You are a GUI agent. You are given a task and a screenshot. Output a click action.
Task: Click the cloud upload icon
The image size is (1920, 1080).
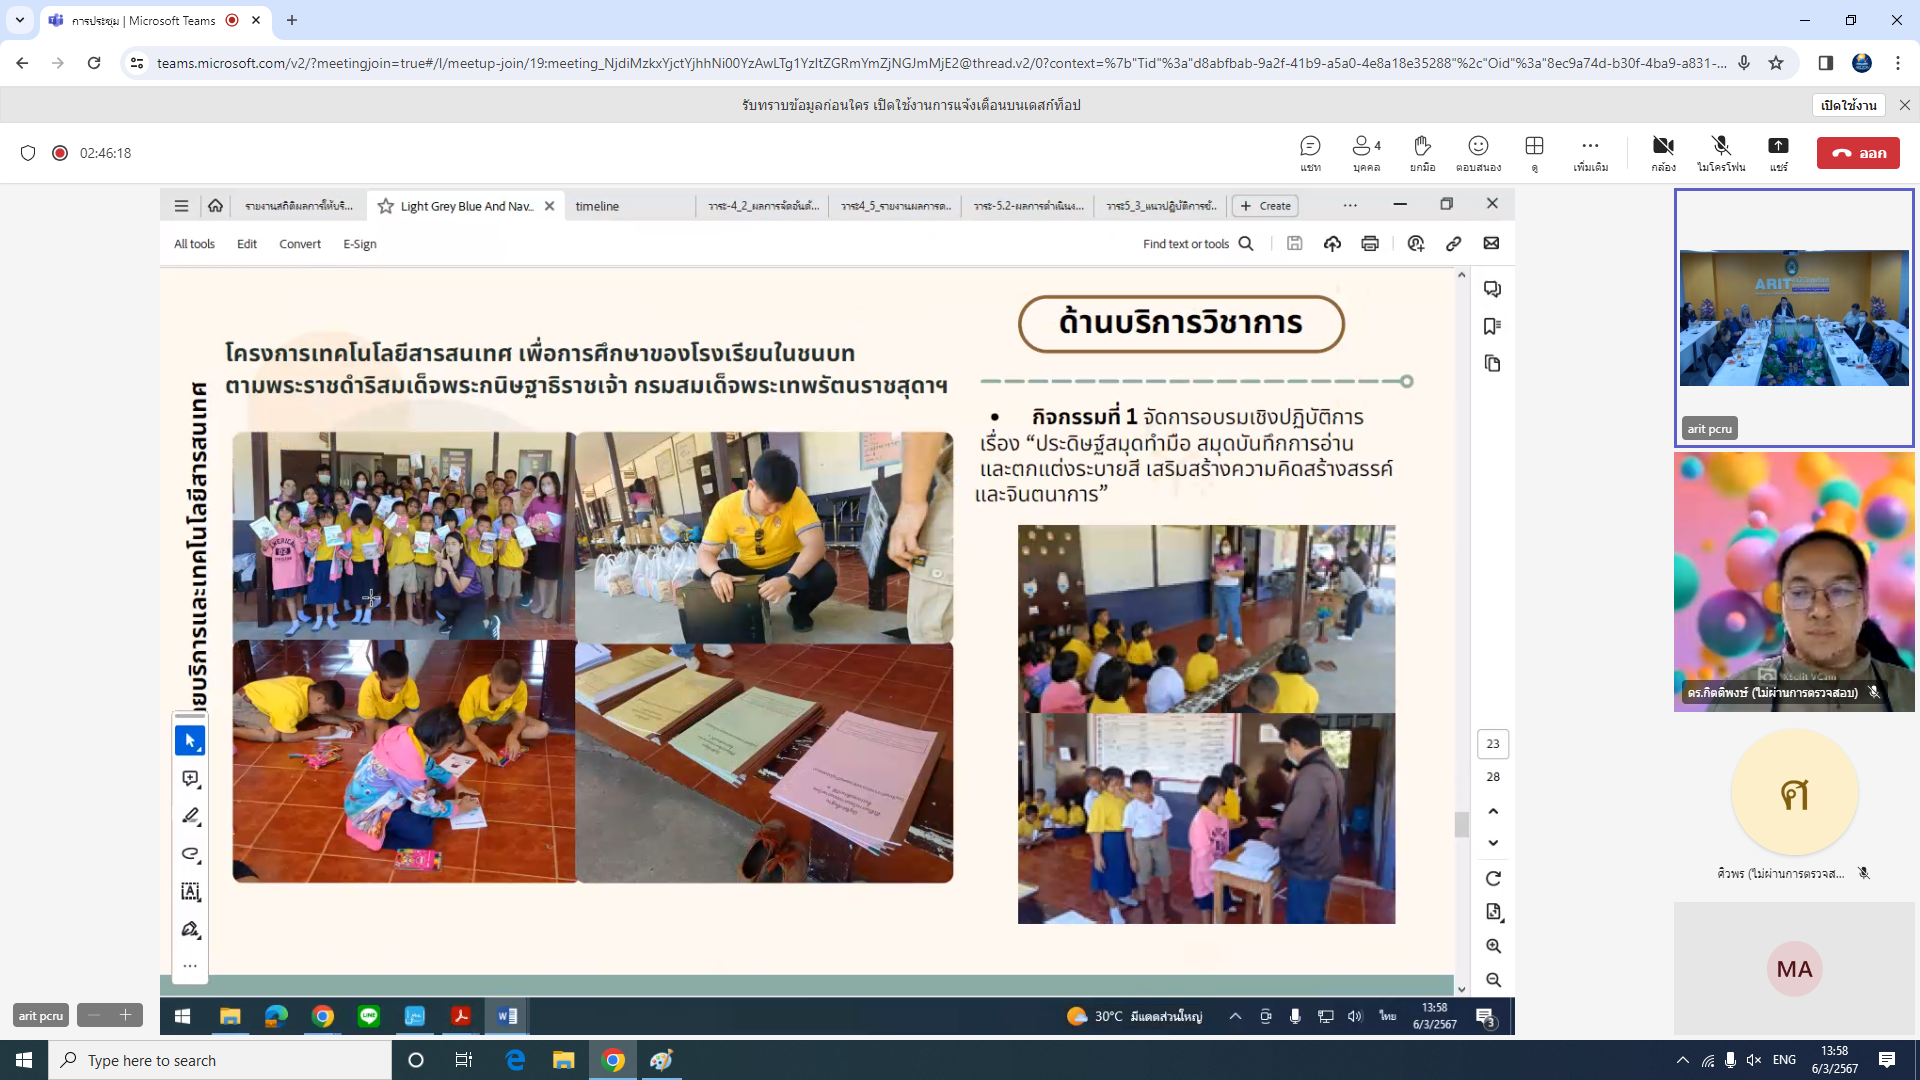pyautogui.click(x=1332, y=243)
